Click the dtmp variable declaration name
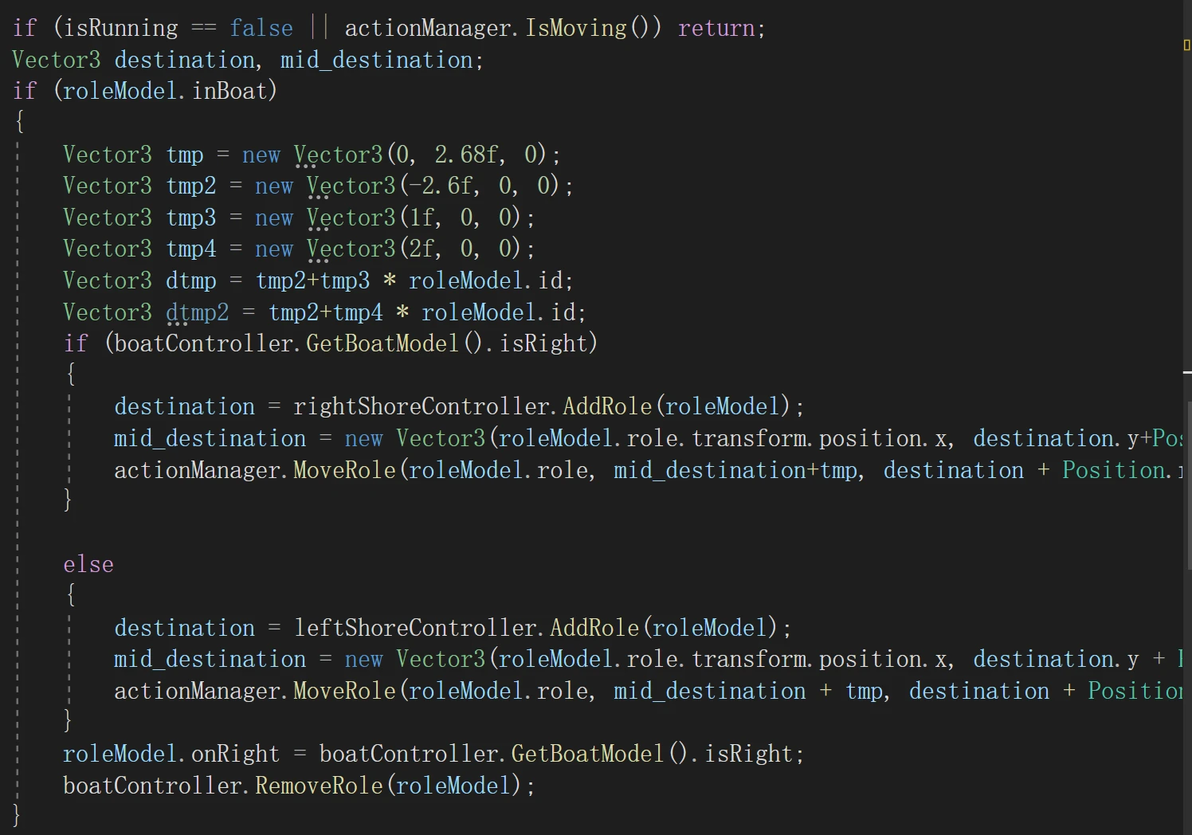Viewport: 1192px width, 835px height. [192, 281]
